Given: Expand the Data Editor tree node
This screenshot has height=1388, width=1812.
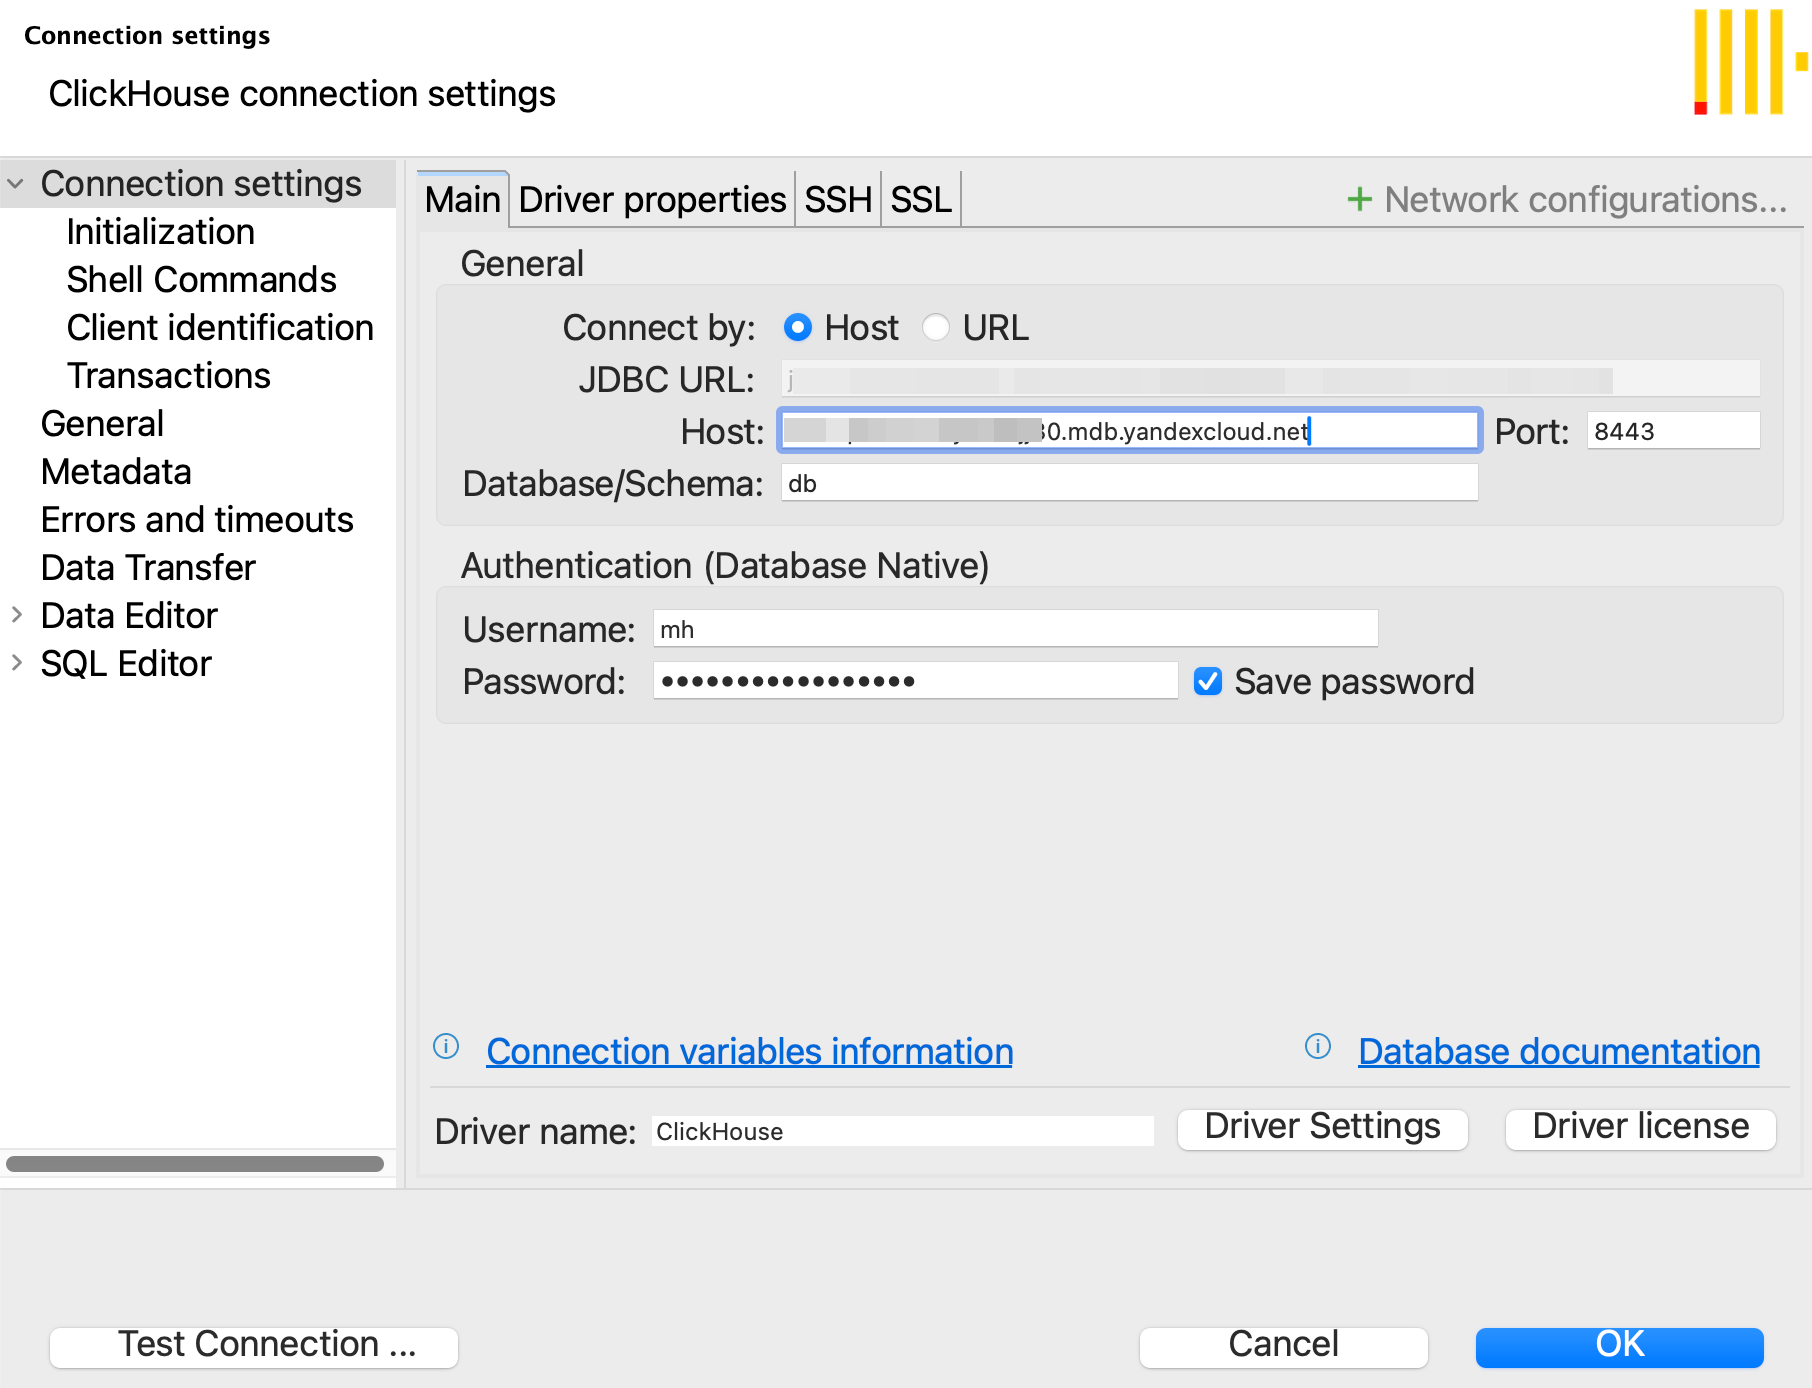Looking at the screenshot, I should tap(16, 615).
